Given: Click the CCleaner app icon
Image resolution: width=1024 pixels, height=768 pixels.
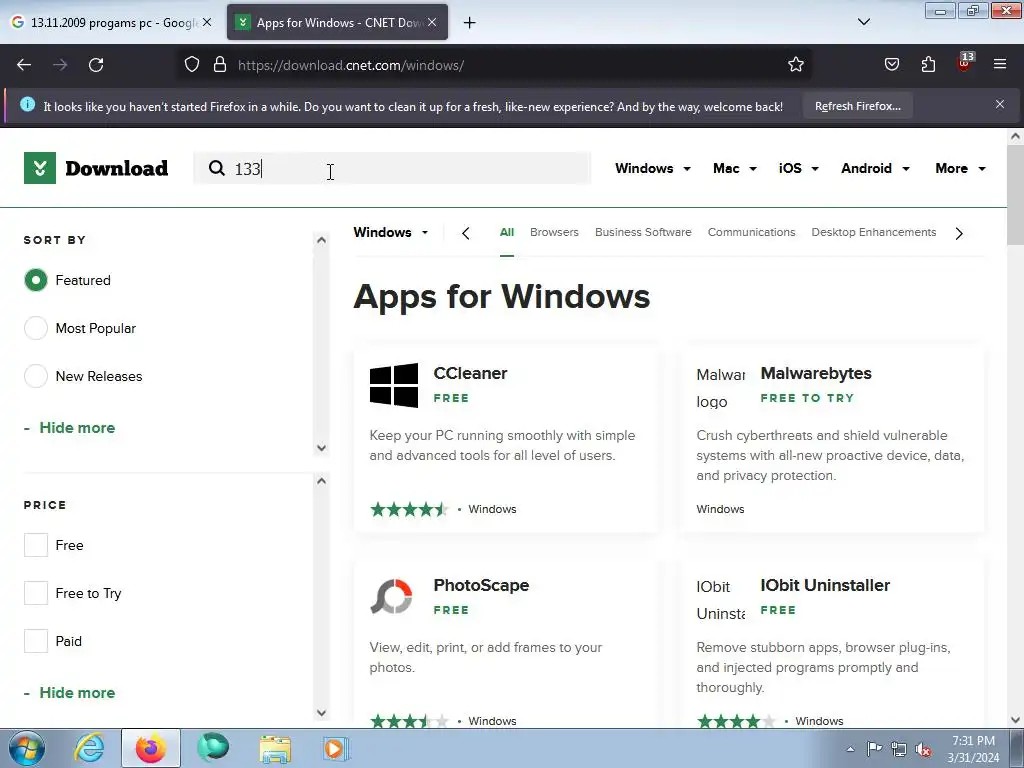Looking at the screenshot, I should 394,385.
